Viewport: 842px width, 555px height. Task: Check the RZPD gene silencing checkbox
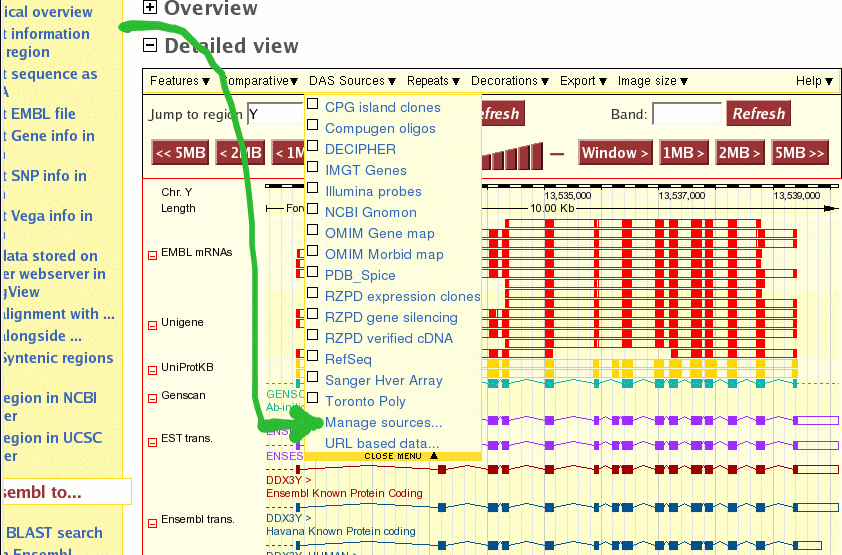click(x=313, y=313)
